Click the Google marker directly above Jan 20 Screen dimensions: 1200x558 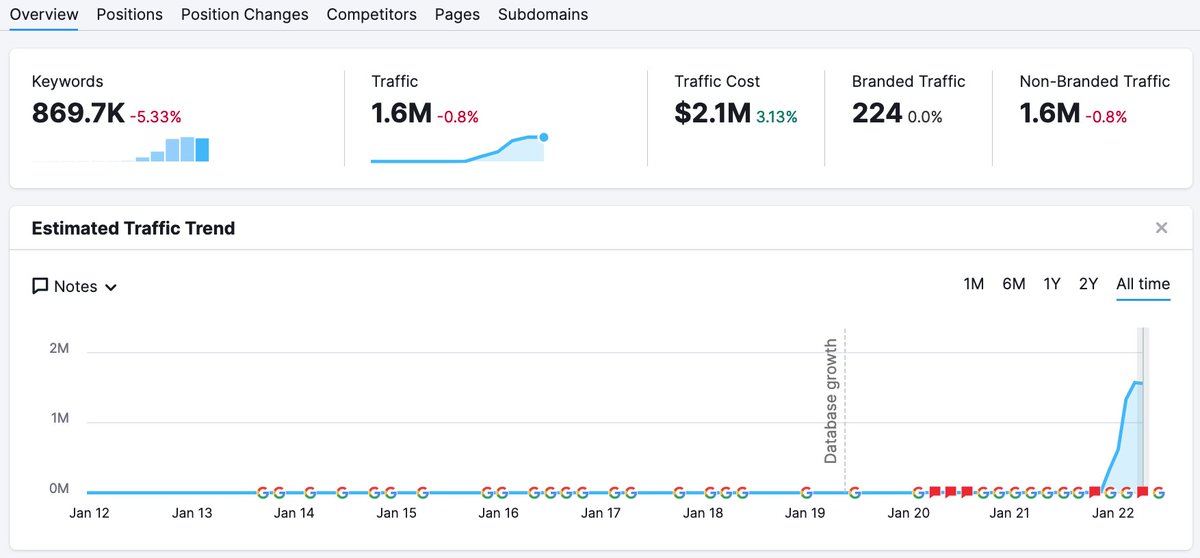(x=918, y=492)
